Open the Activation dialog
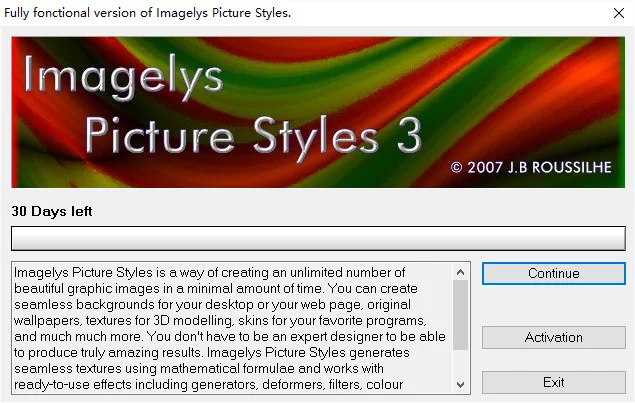 point(553,338)
